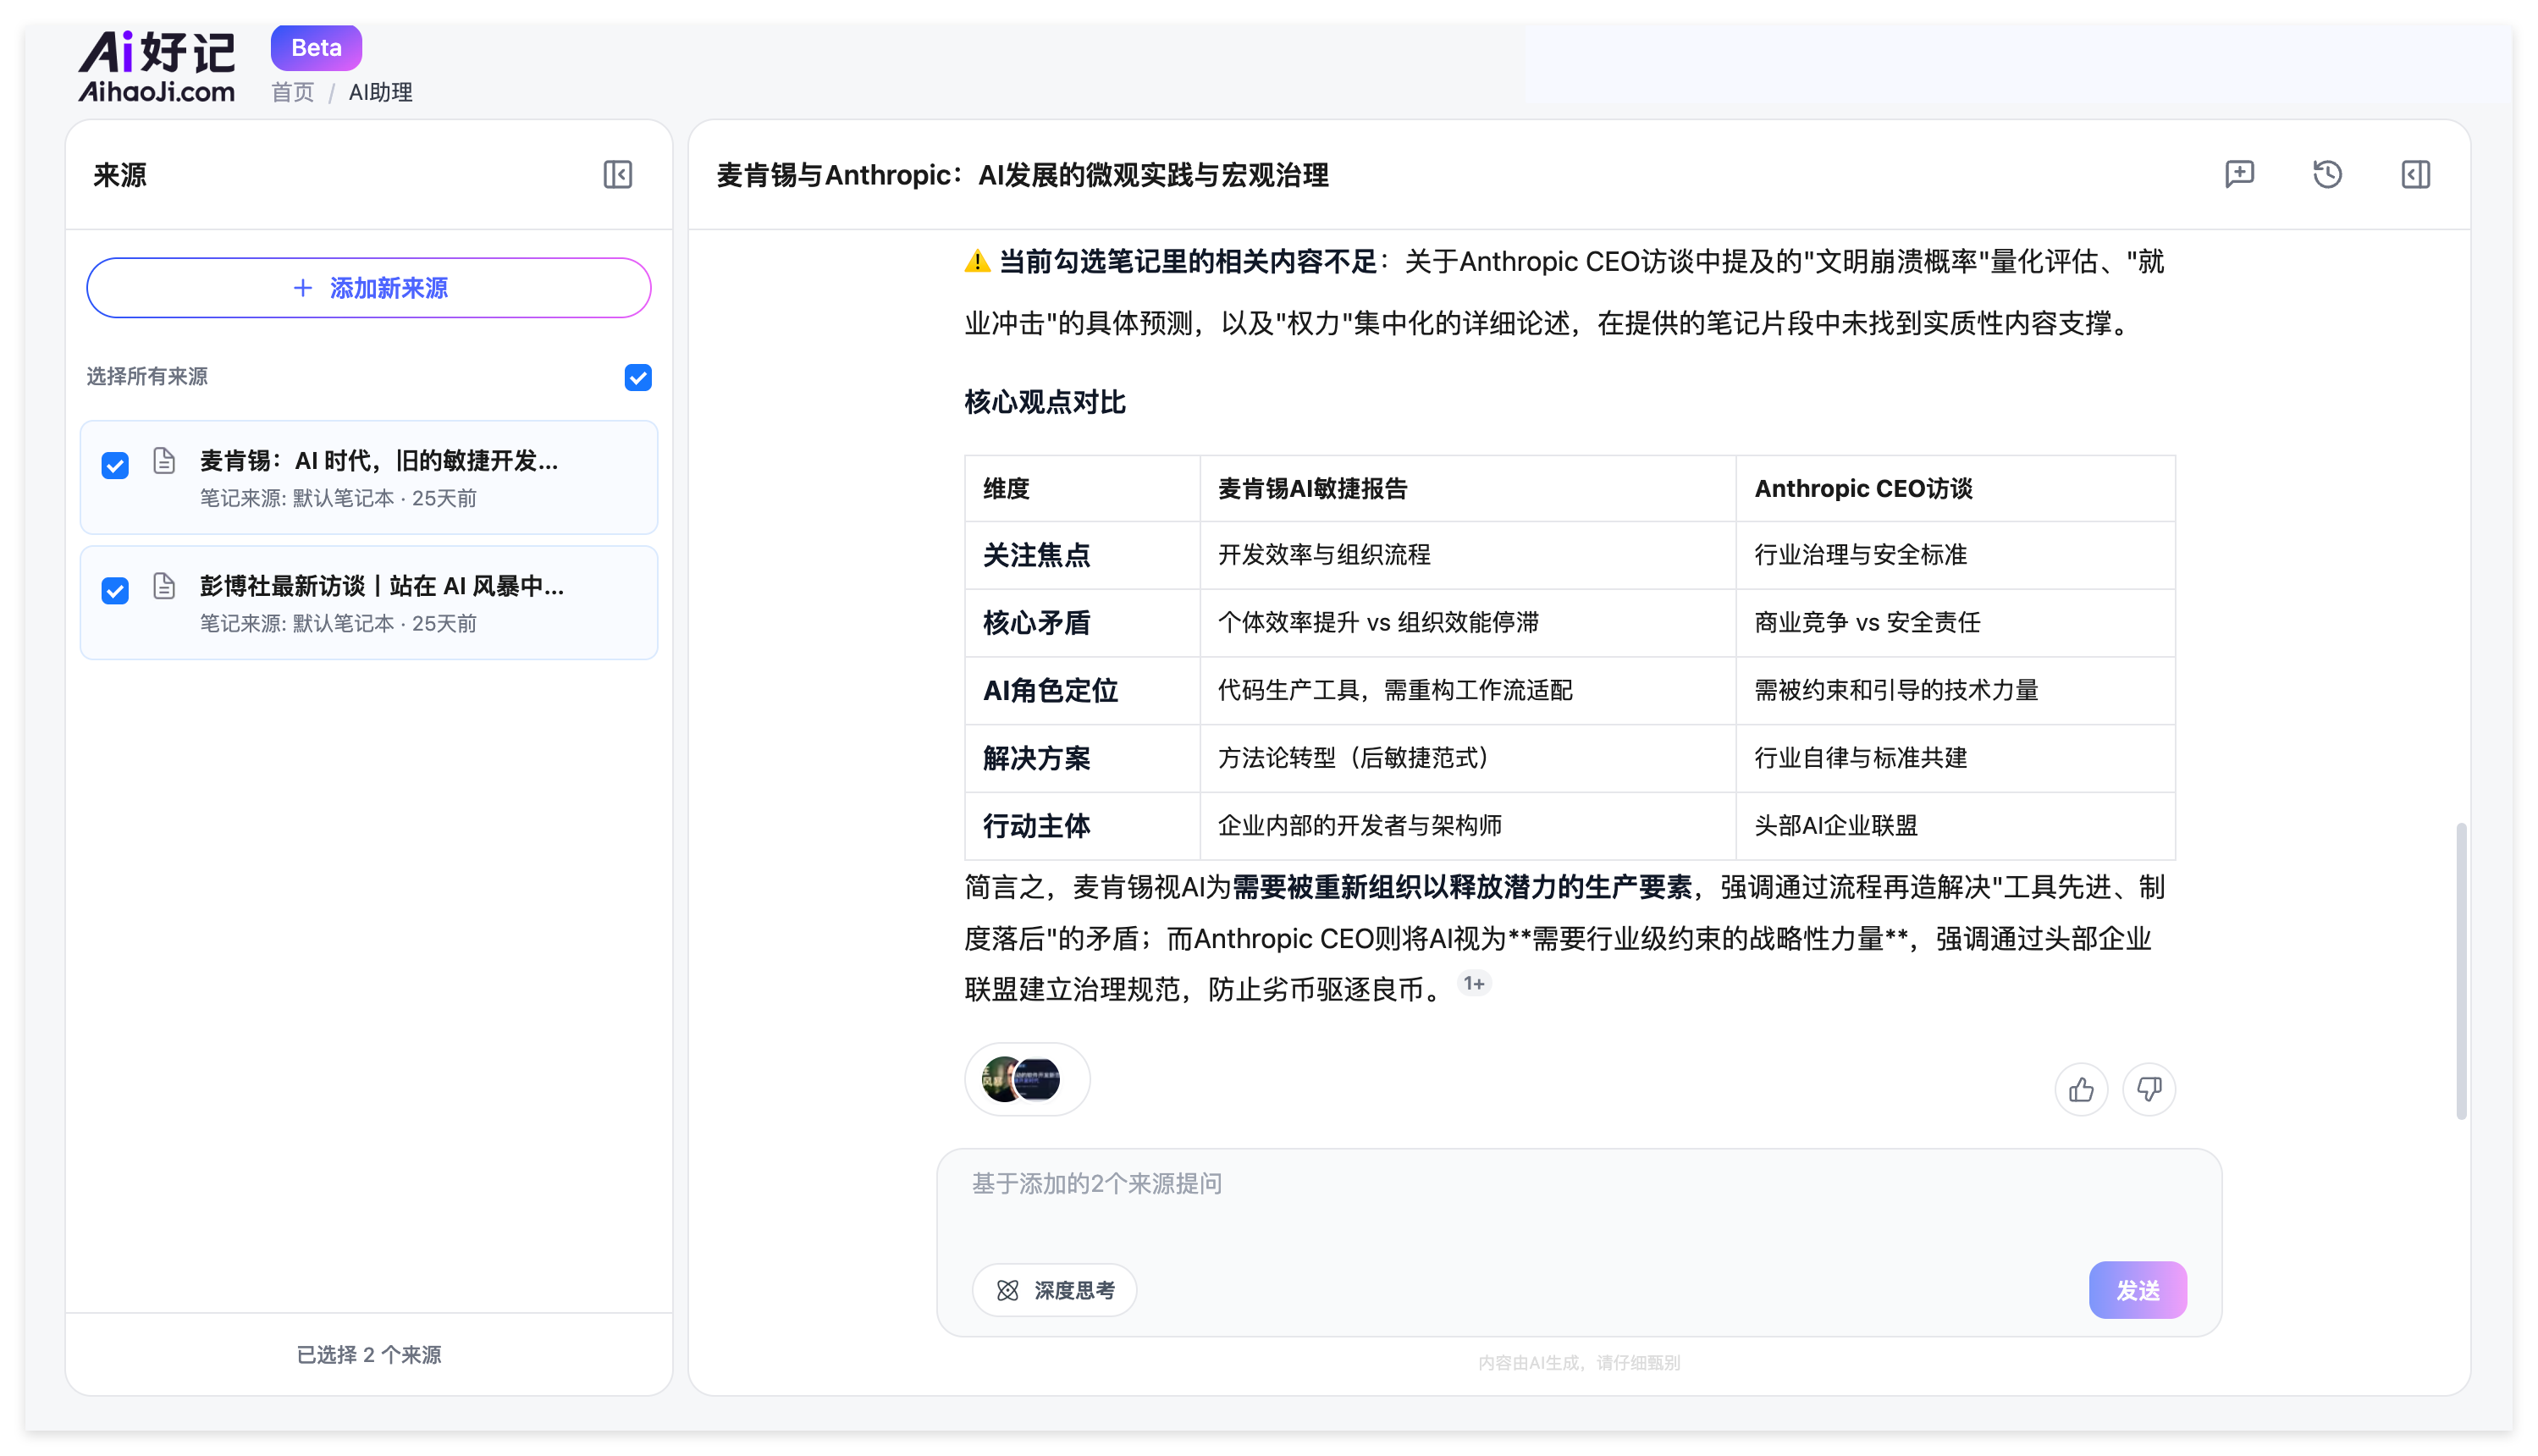
Task: Uncheck 彭博社最新访谈 source
Action: 115,590
